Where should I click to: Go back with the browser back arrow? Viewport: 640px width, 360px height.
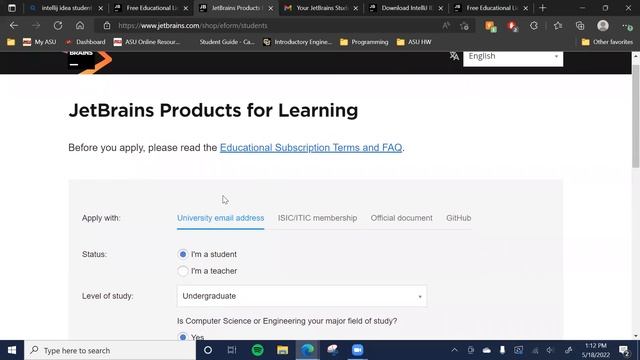pyautogui.click(x=14, y=26)
